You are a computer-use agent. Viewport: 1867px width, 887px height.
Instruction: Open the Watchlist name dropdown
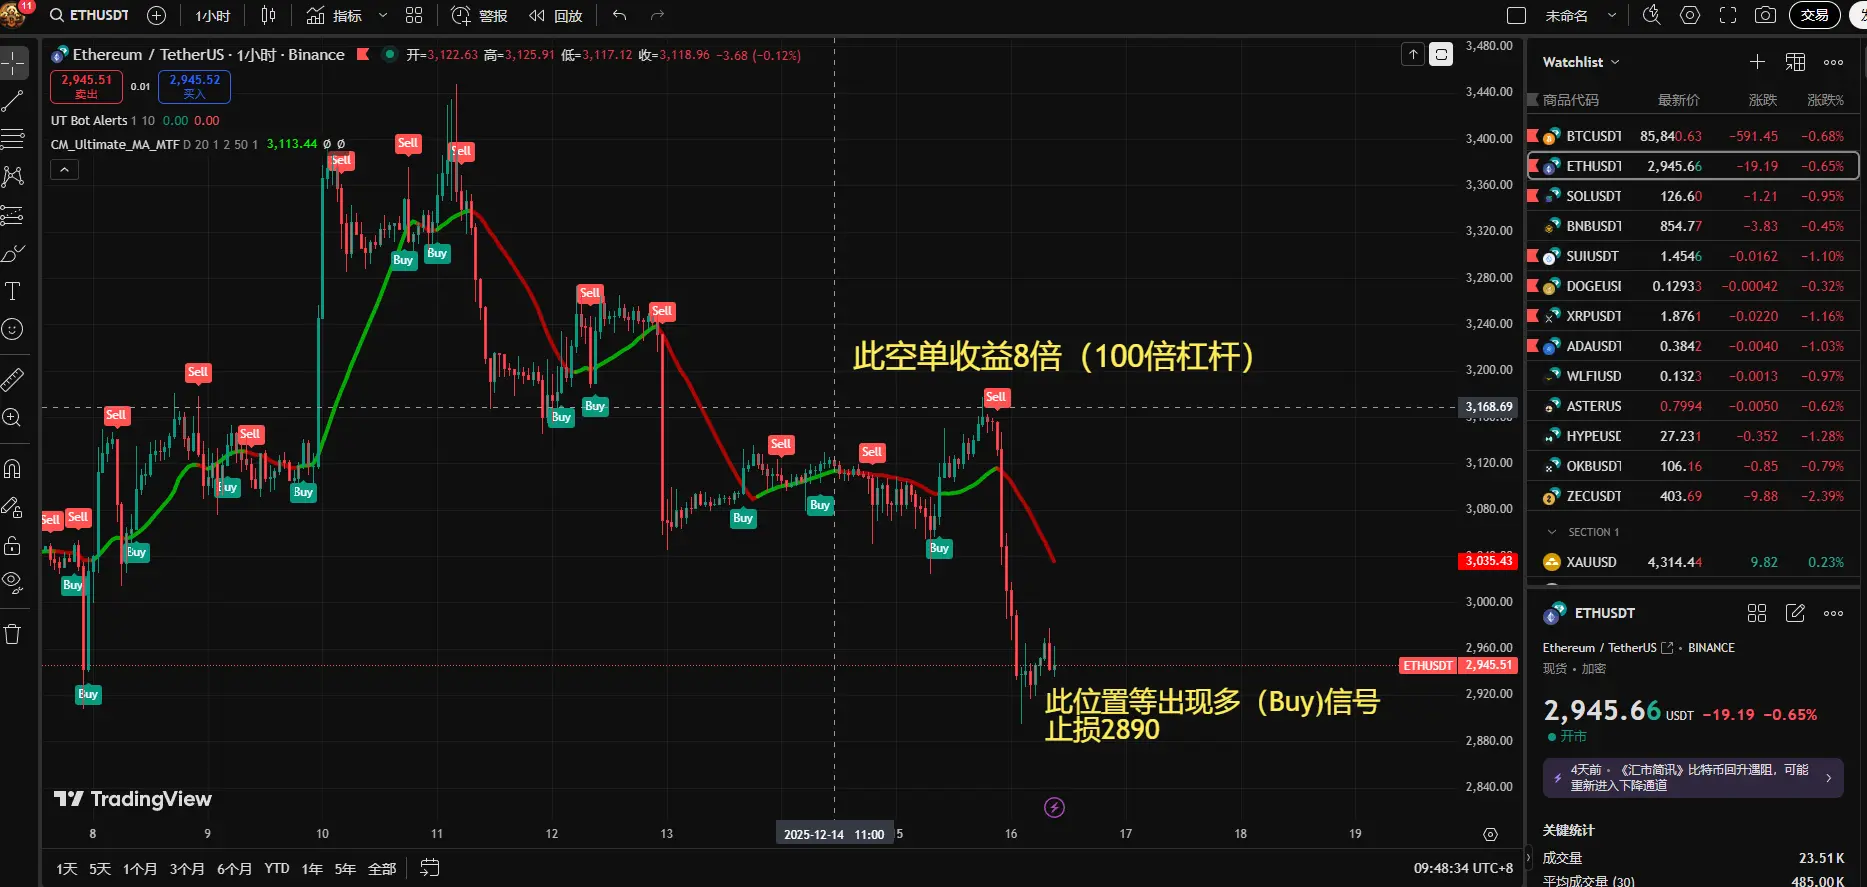[1581, 62]
